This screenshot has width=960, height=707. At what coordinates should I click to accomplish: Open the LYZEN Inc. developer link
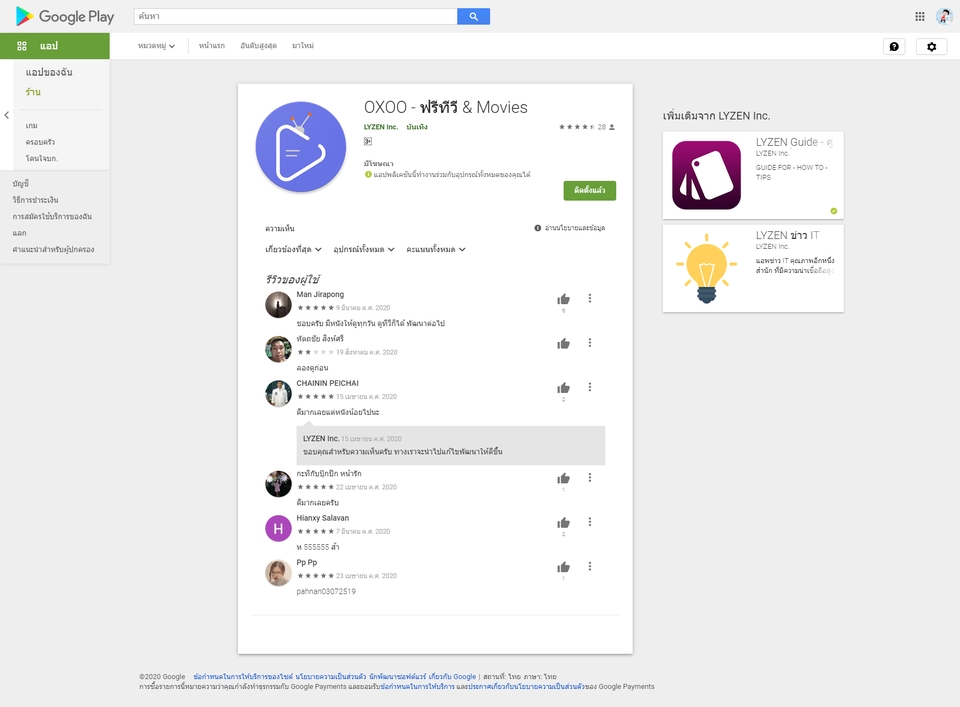click(381, 127)
